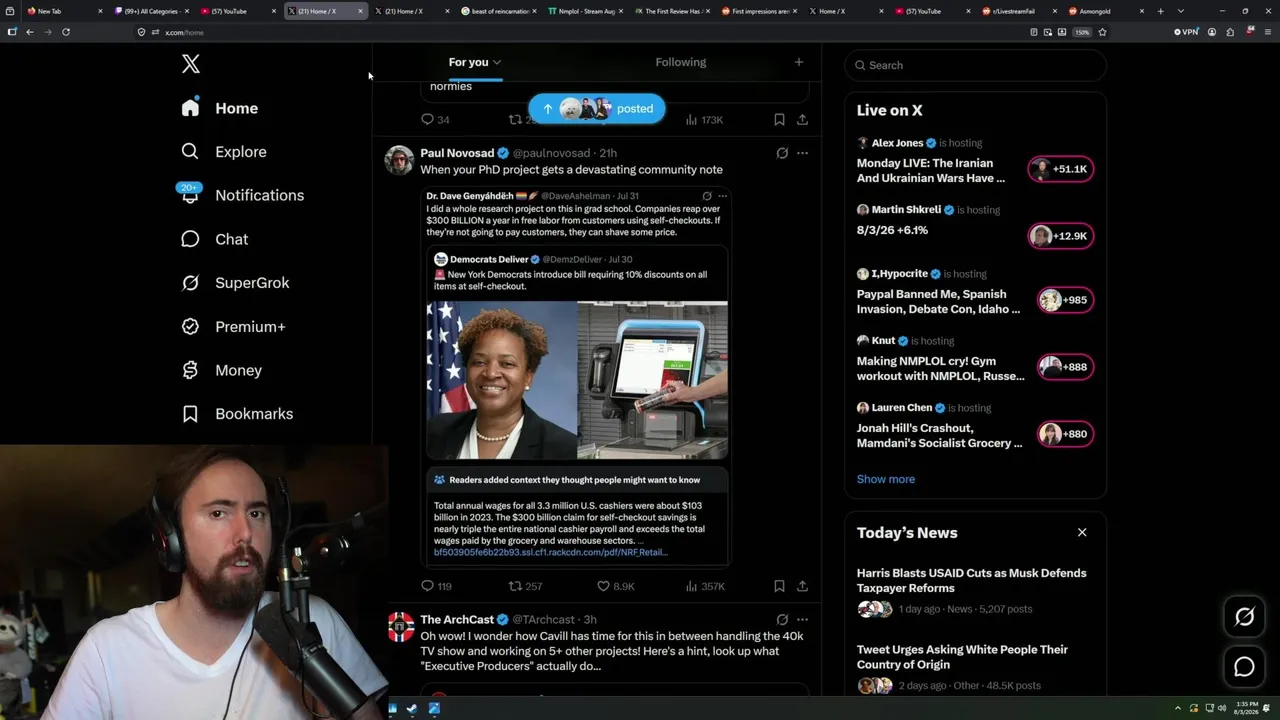
Task: Toggle the browser VPN button
Action: [1186, 32]
